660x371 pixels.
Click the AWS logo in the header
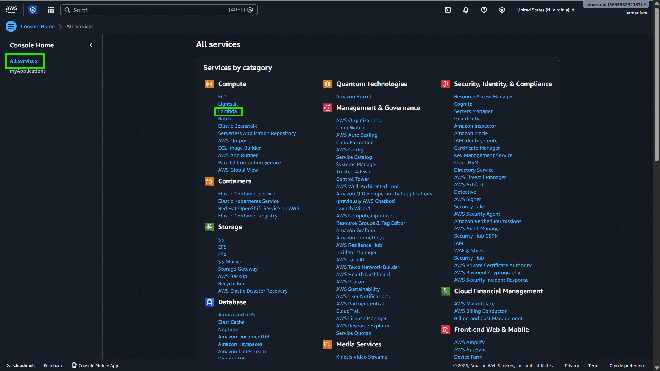[11, 9]
